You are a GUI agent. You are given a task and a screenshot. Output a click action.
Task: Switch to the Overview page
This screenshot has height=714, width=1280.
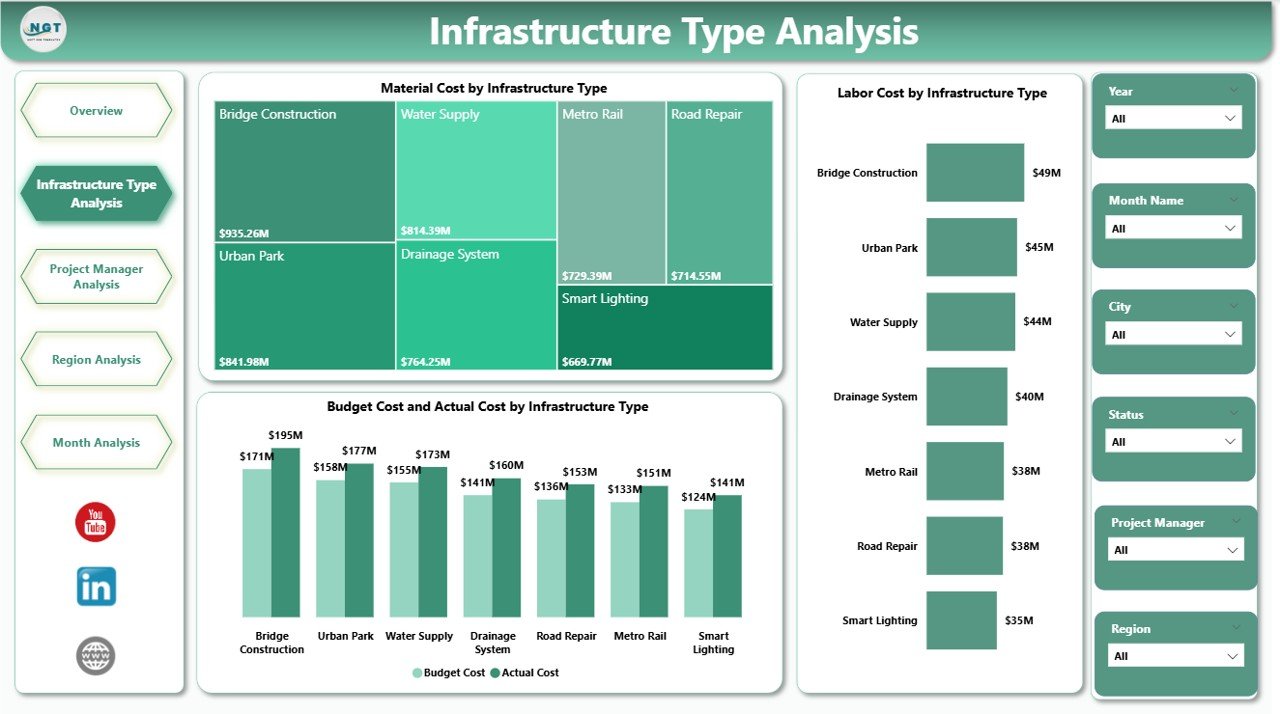tap(96, 111)
